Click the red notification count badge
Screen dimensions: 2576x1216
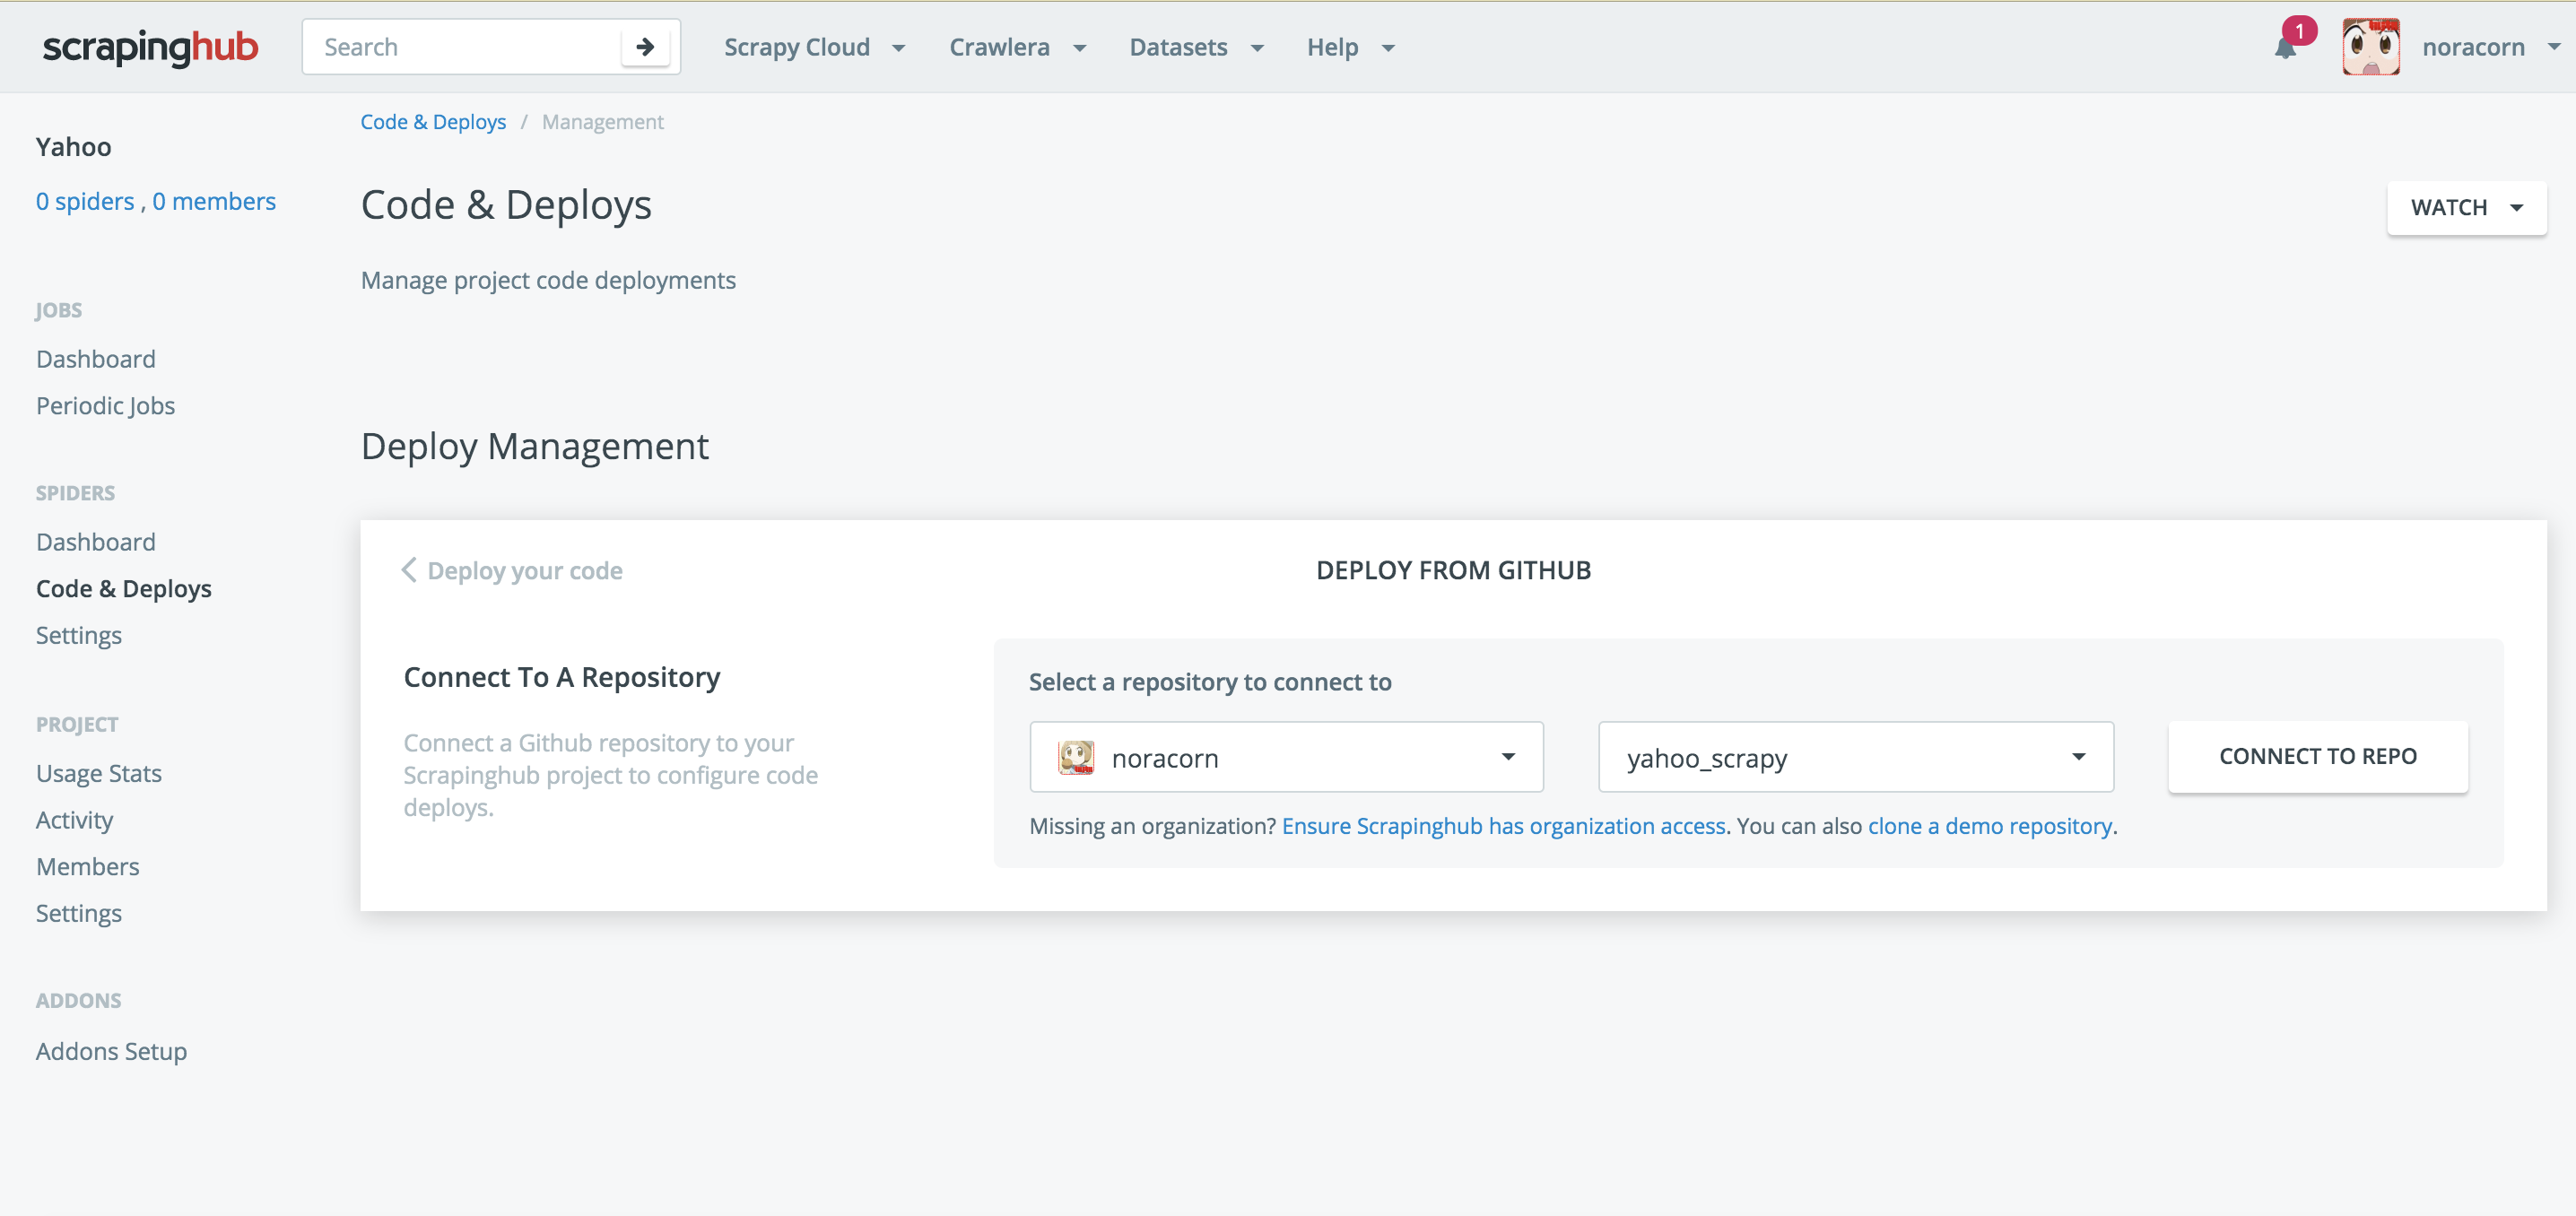tap(2300, 31)
